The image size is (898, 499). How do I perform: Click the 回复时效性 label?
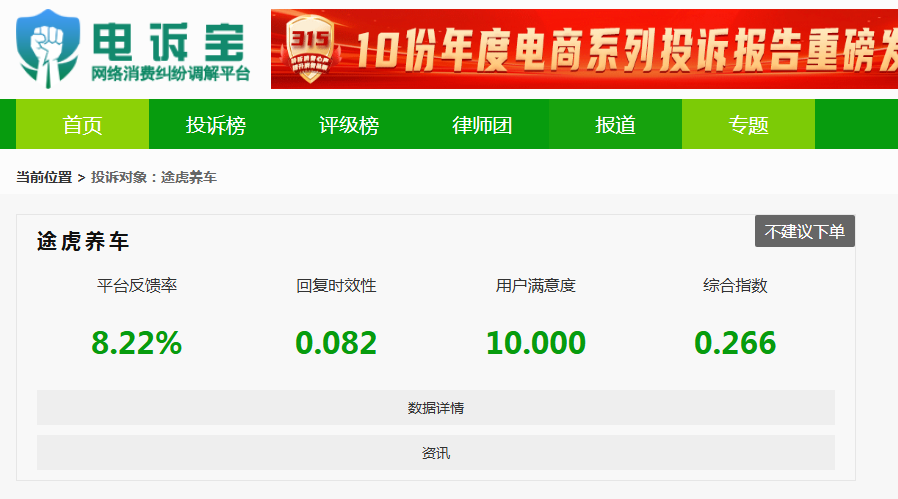[x=336, y=285]
